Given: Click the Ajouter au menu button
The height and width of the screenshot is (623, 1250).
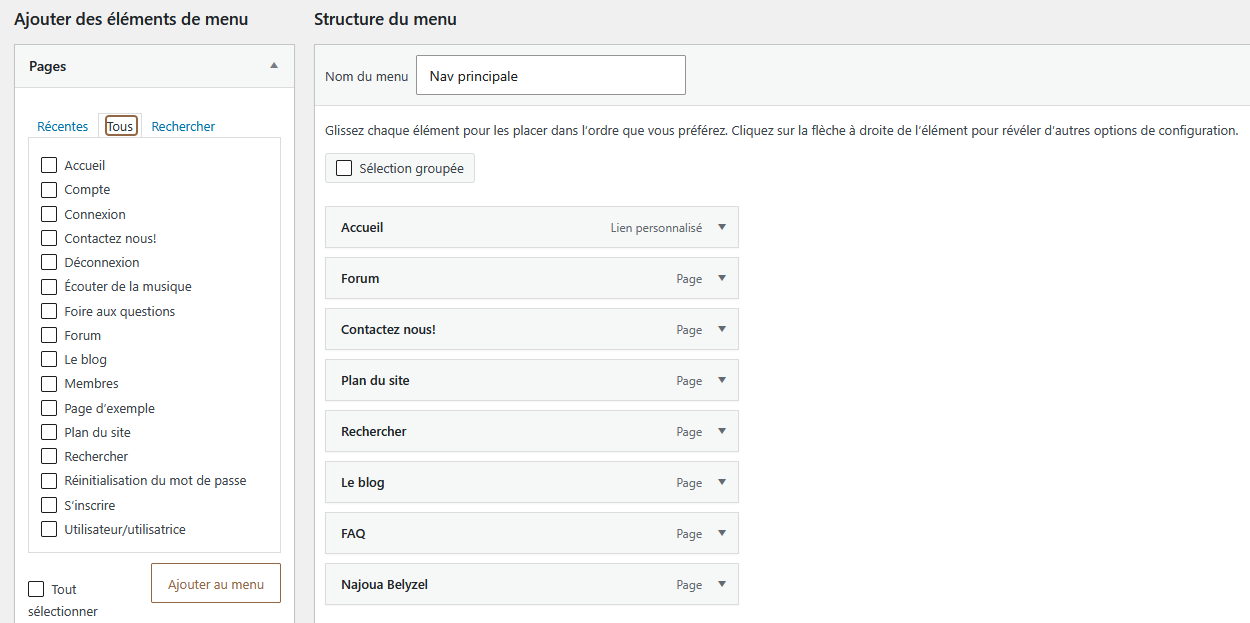Looking at the screenshot, I should click(216, 584).
